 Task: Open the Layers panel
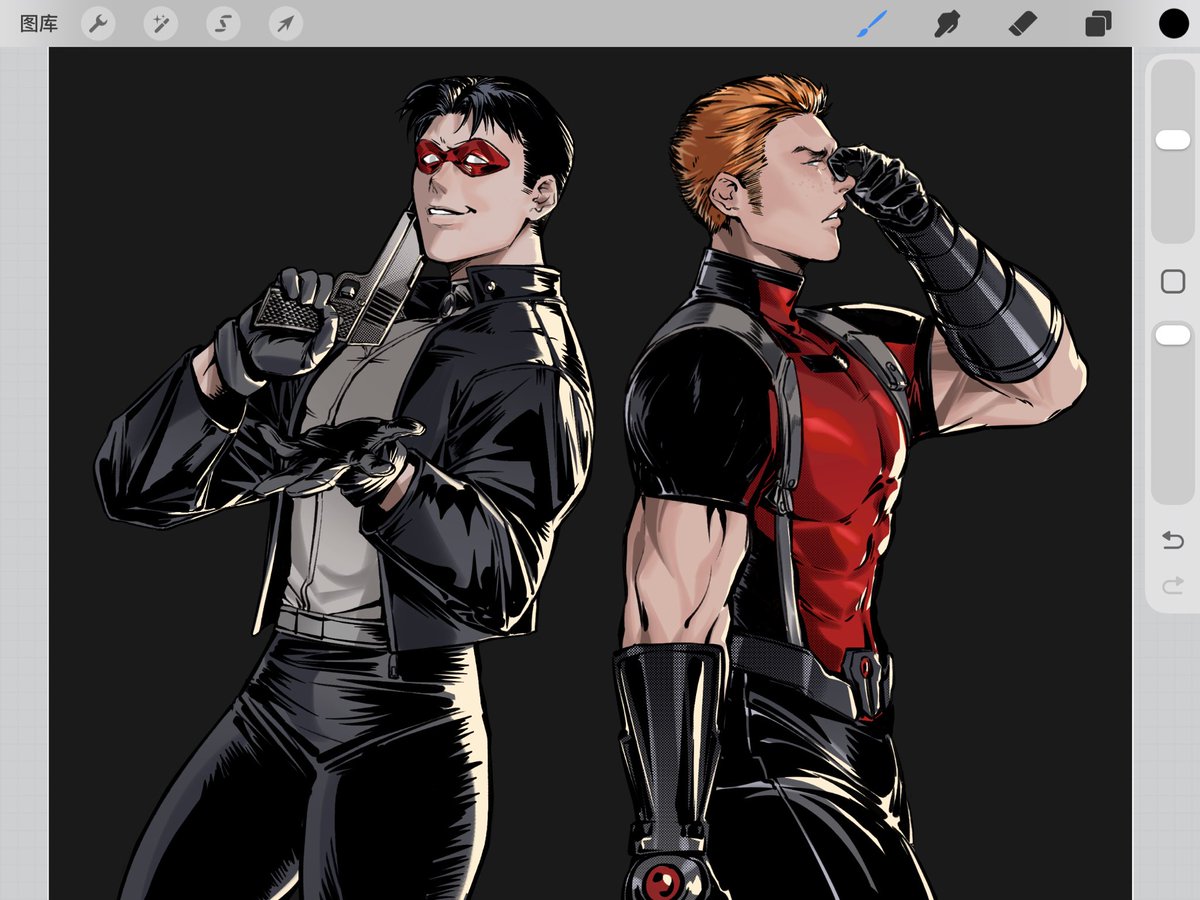(1098, 23)
